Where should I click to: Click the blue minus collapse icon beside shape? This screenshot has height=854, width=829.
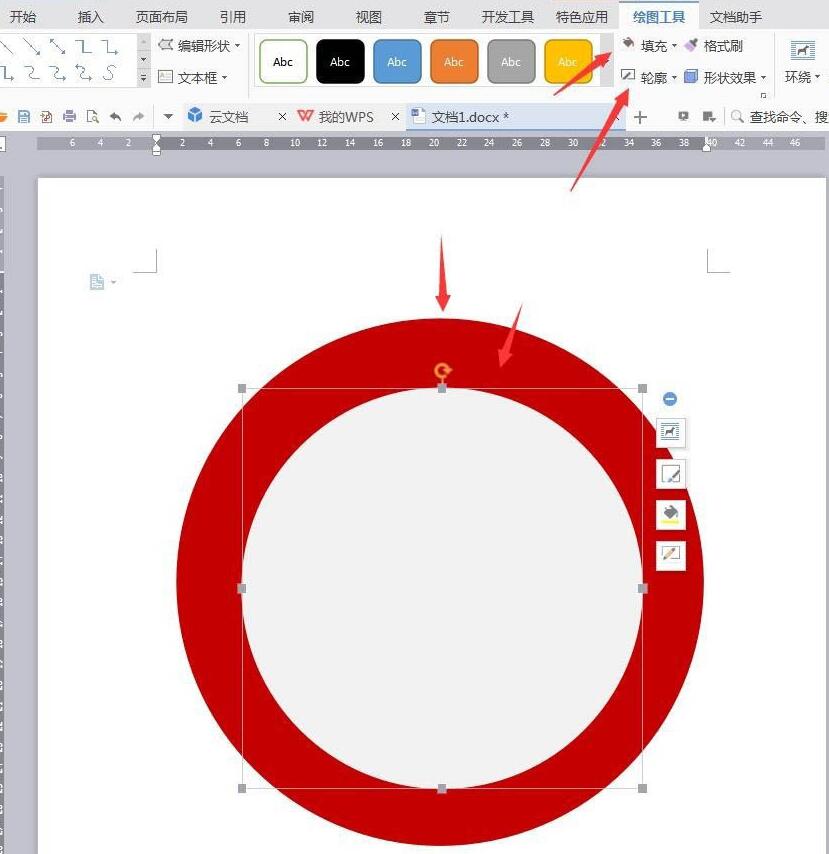point(670,399)
